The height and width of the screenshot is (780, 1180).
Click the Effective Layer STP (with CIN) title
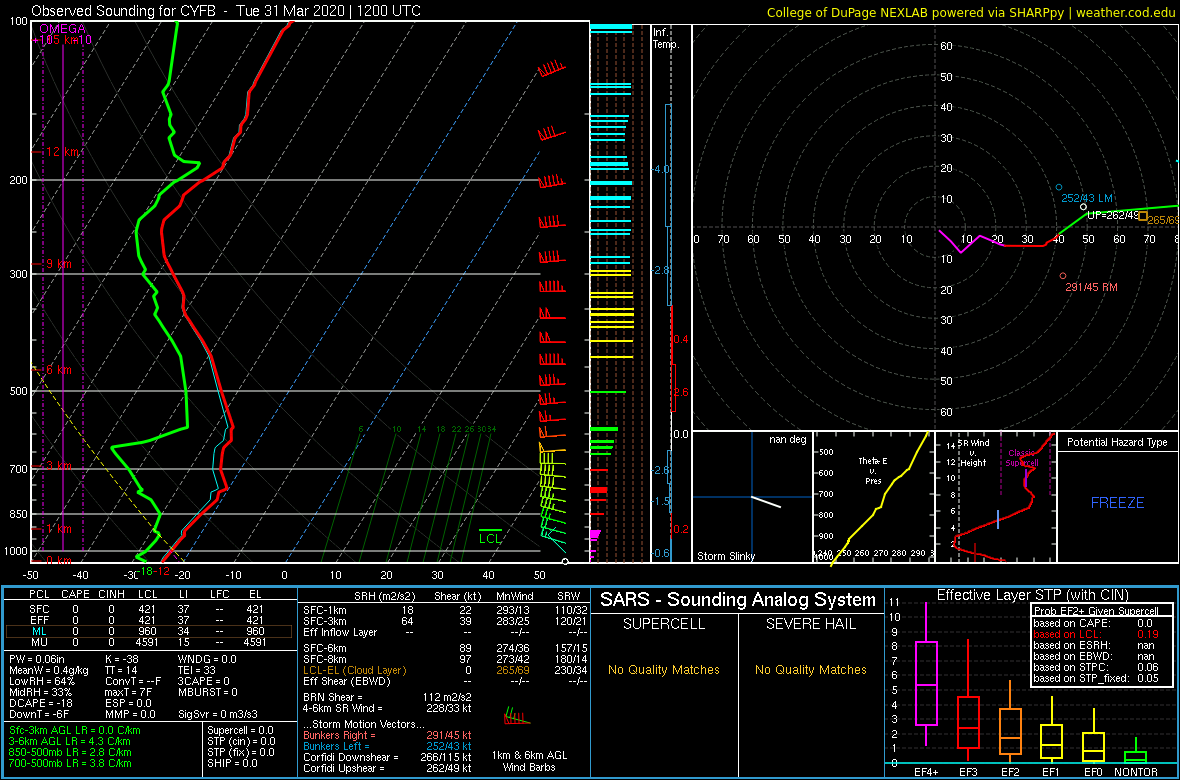(1032, 595)
